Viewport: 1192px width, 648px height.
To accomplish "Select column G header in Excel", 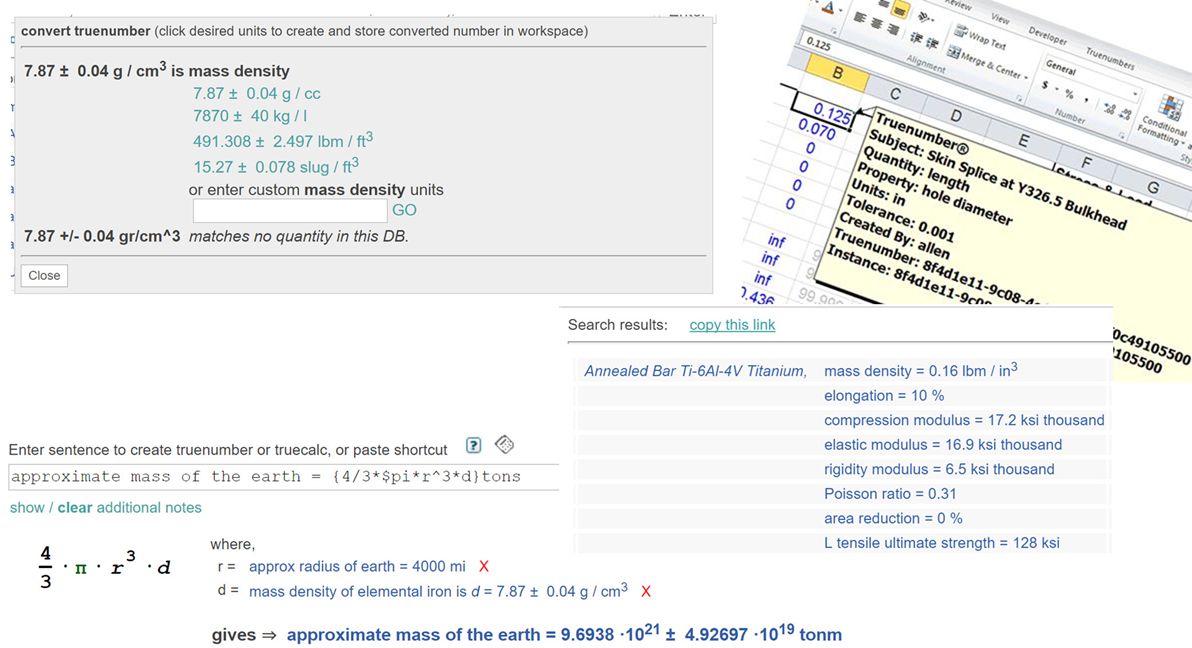I will point(1153,187).
